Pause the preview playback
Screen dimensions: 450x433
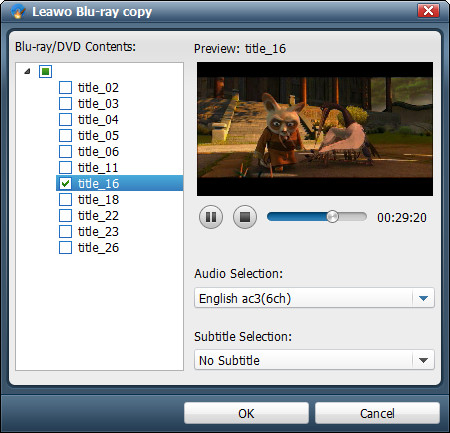(x=211, y=217)
